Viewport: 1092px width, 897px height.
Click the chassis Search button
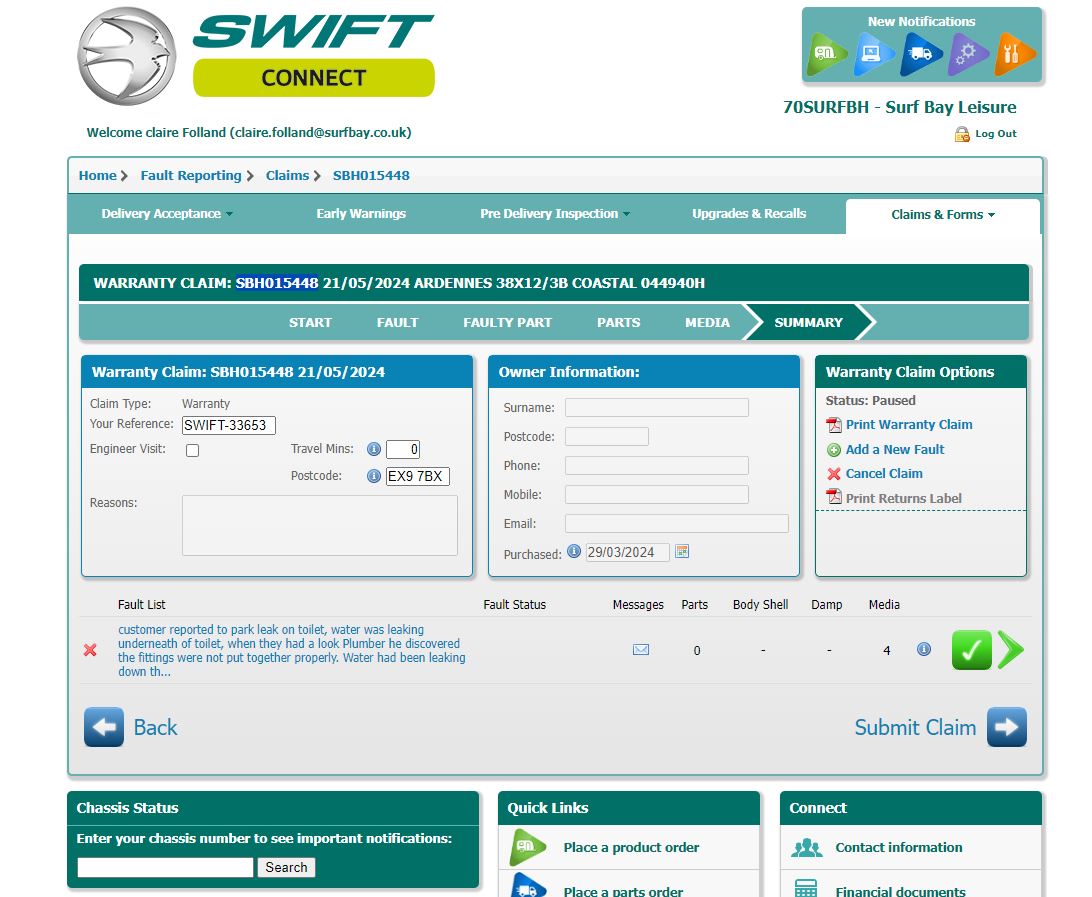[x=286, y=867]
